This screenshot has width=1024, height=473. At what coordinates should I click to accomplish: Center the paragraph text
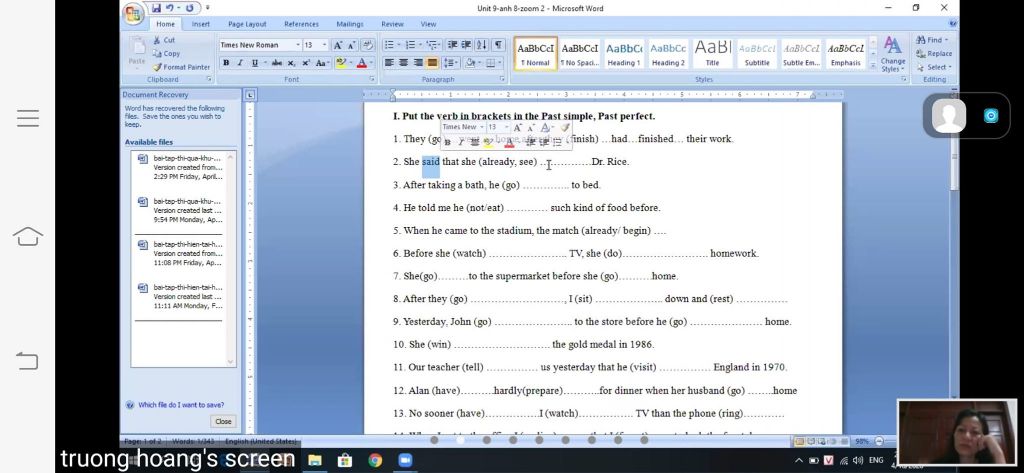coord(403,63)
